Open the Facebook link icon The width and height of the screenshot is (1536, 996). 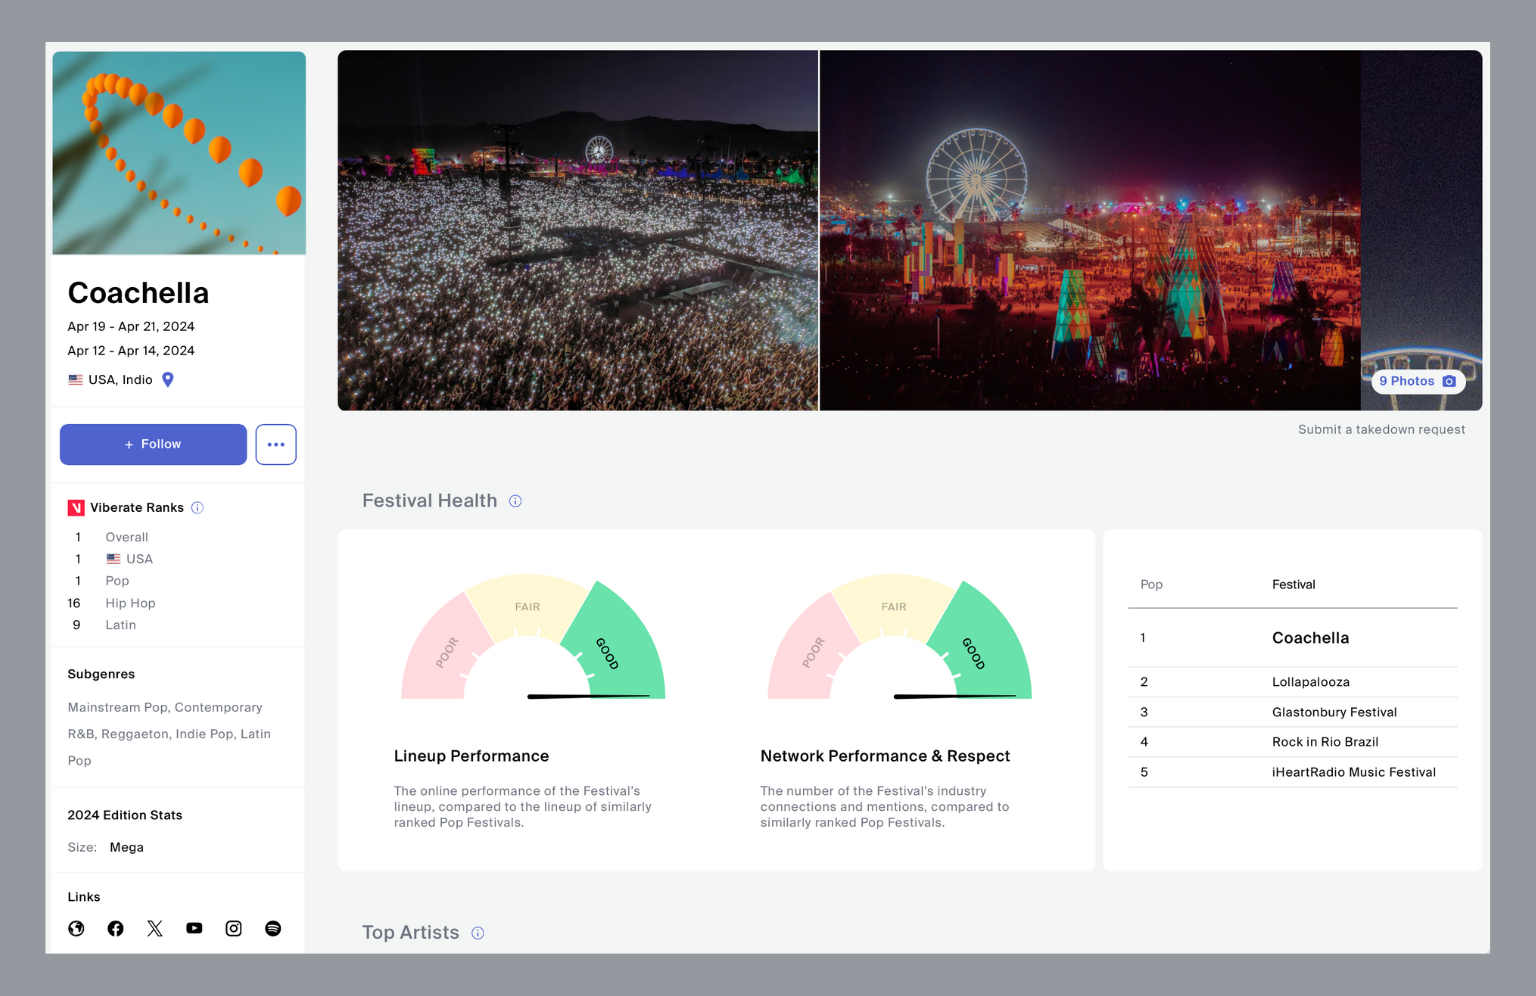pyautogui.click(x=116, y=929)
